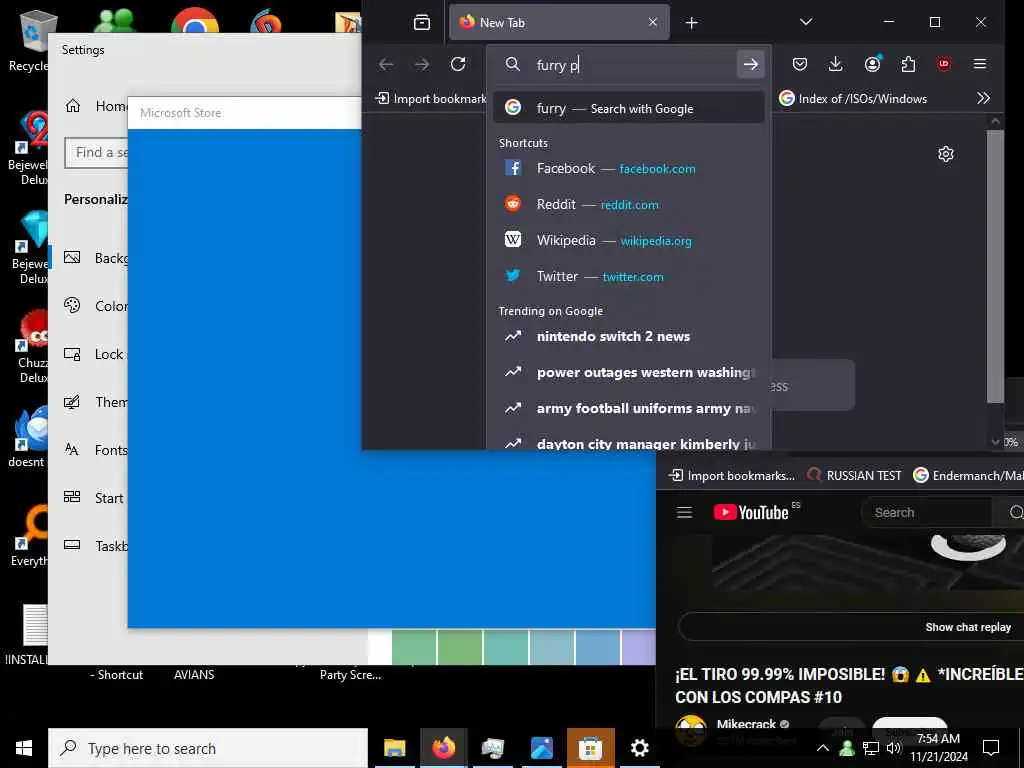1024x768 pixels.
Task: Select the New Tab tab
Action: (x=559, y=23)
